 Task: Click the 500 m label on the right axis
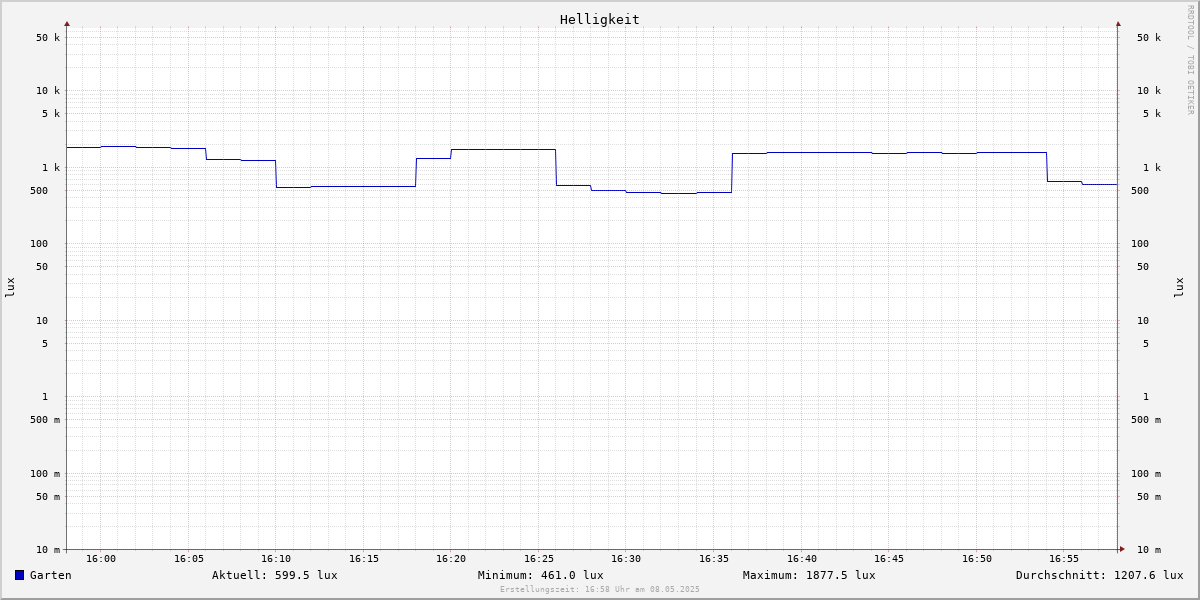click(x=1146, y=420)
